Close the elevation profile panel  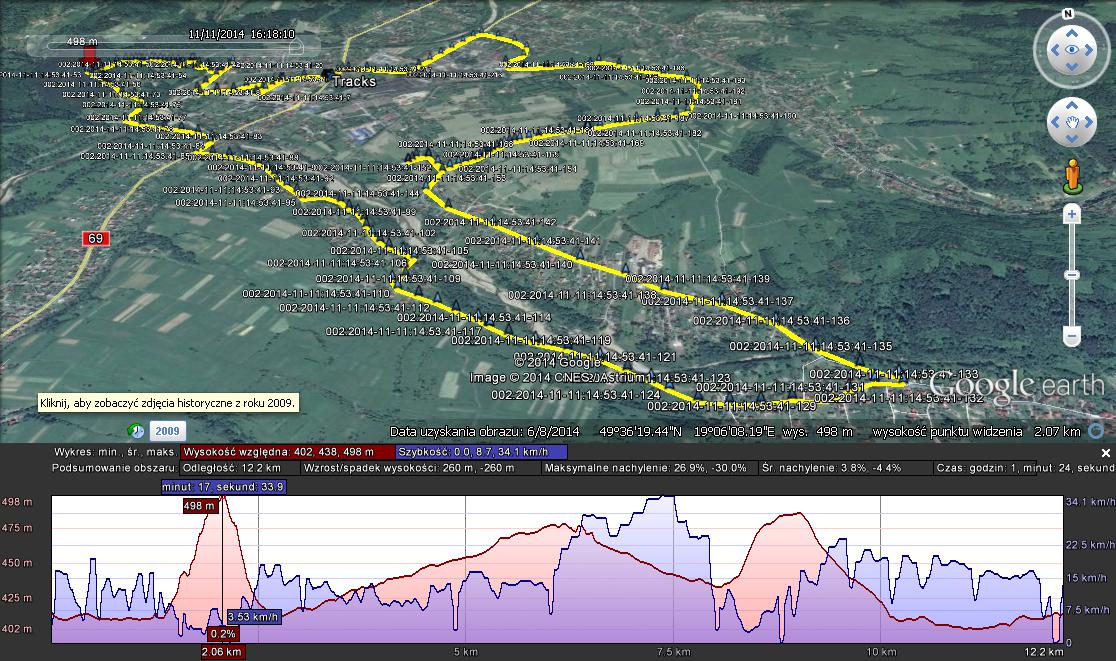click(x=1107, y=451)
